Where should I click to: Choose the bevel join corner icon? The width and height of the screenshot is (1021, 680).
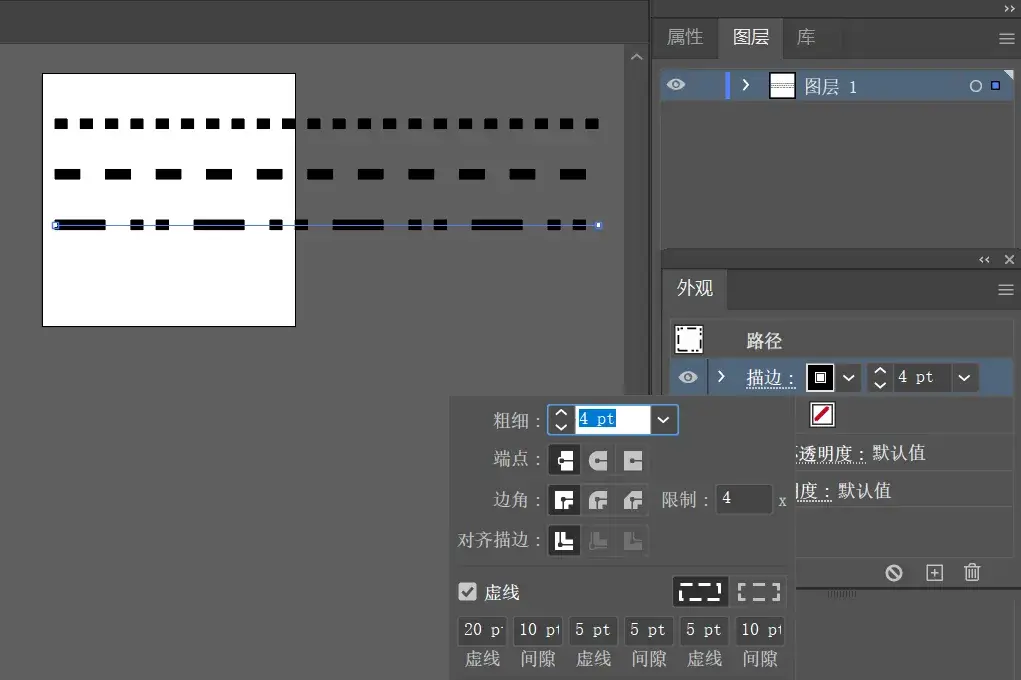tap(633, 500)
